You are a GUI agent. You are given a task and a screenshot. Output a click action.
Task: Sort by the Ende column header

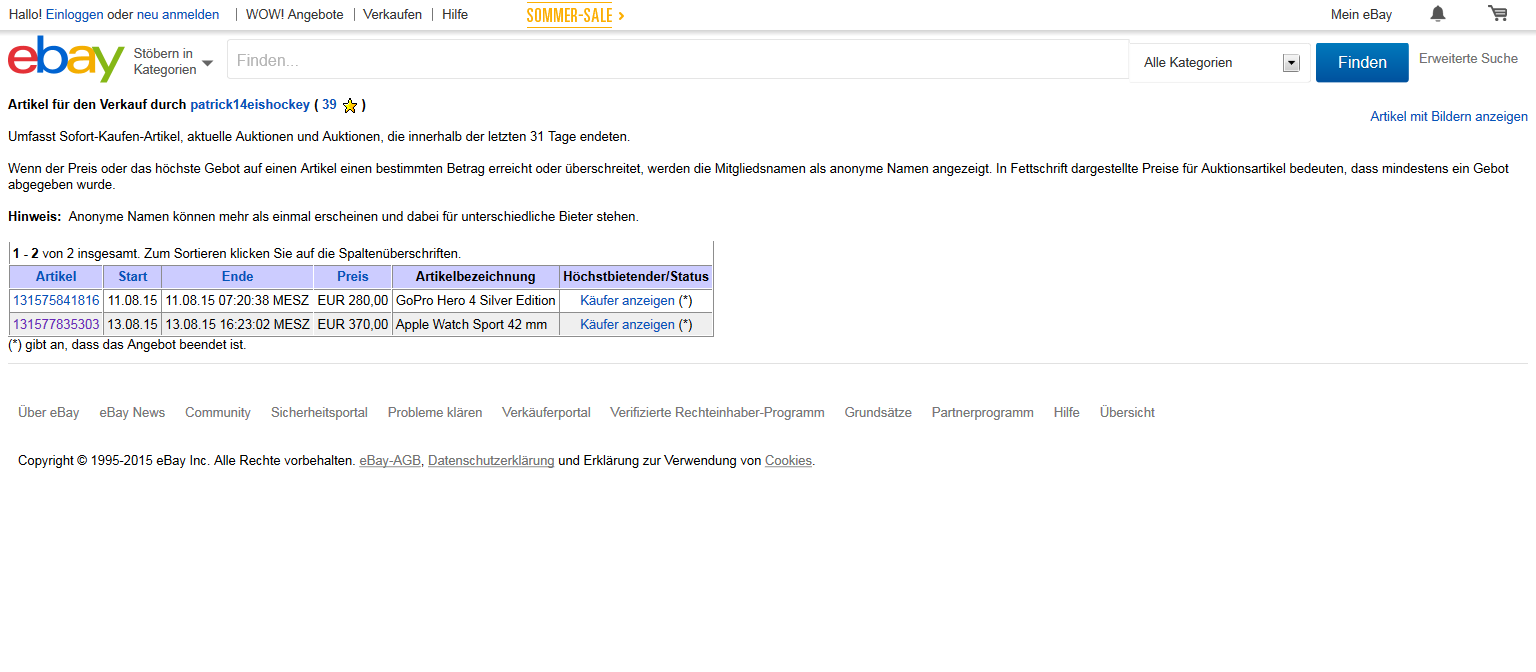(238, 277)
